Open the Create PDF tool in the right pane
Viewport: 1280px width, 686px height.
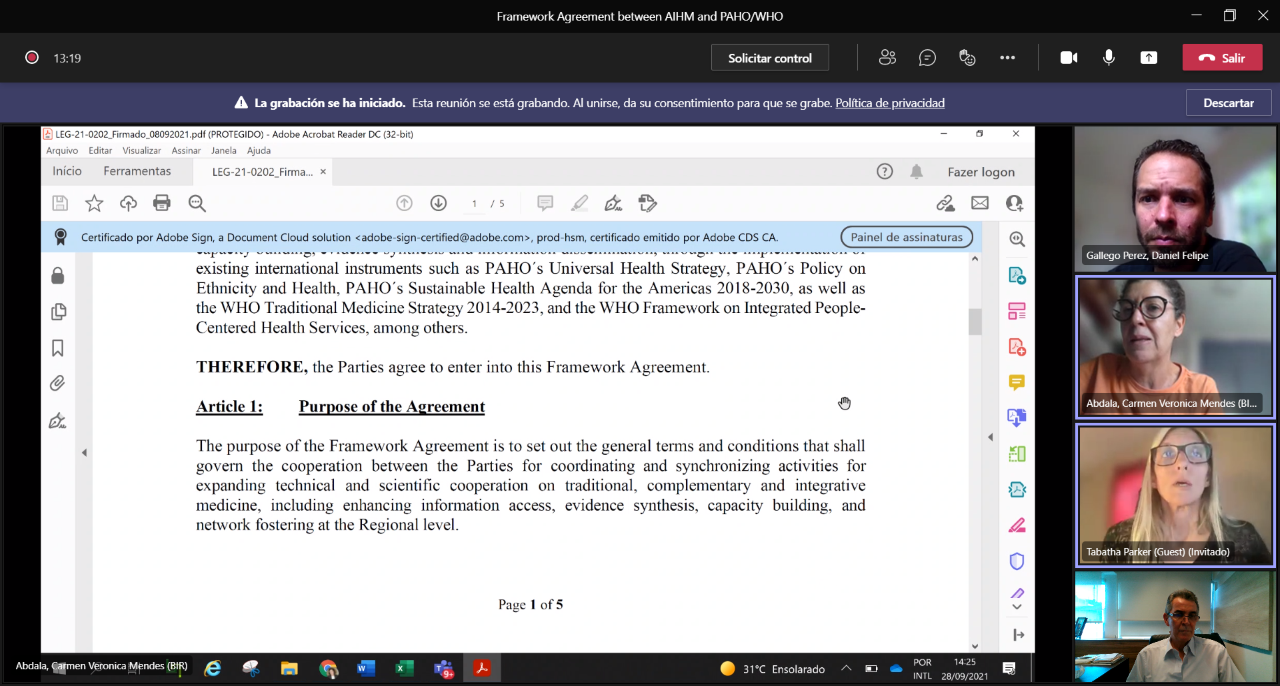coord(1017,347)
